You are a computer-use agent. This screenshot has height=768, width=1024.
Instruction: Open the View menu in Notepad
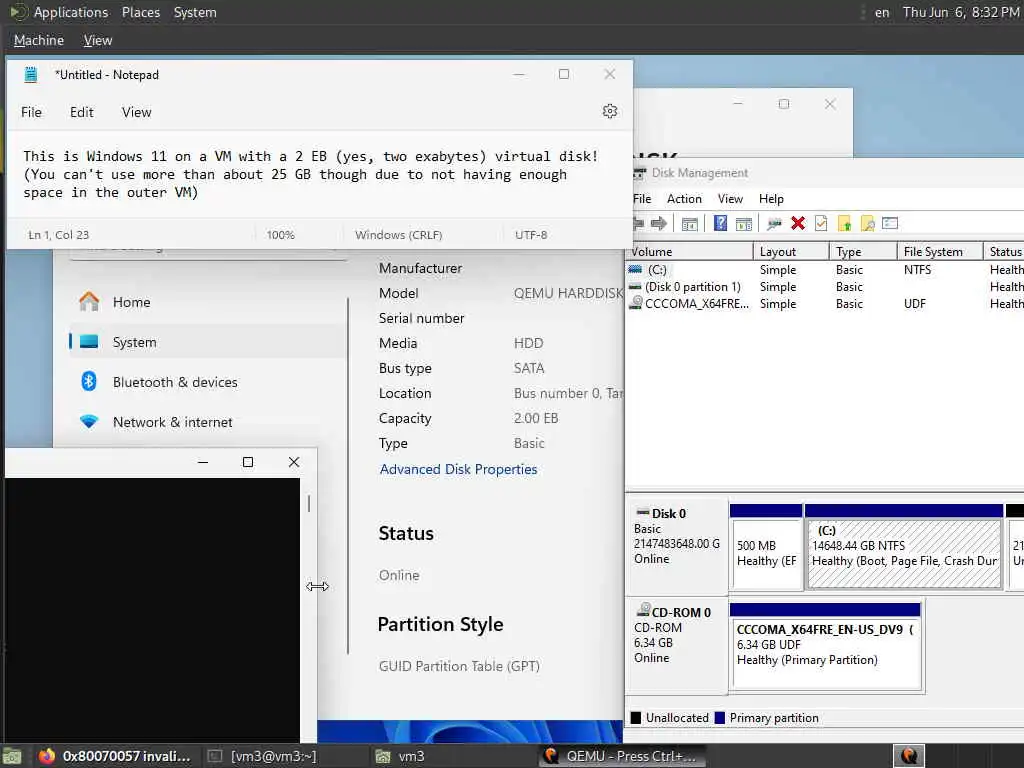click(x=136, y=112)
